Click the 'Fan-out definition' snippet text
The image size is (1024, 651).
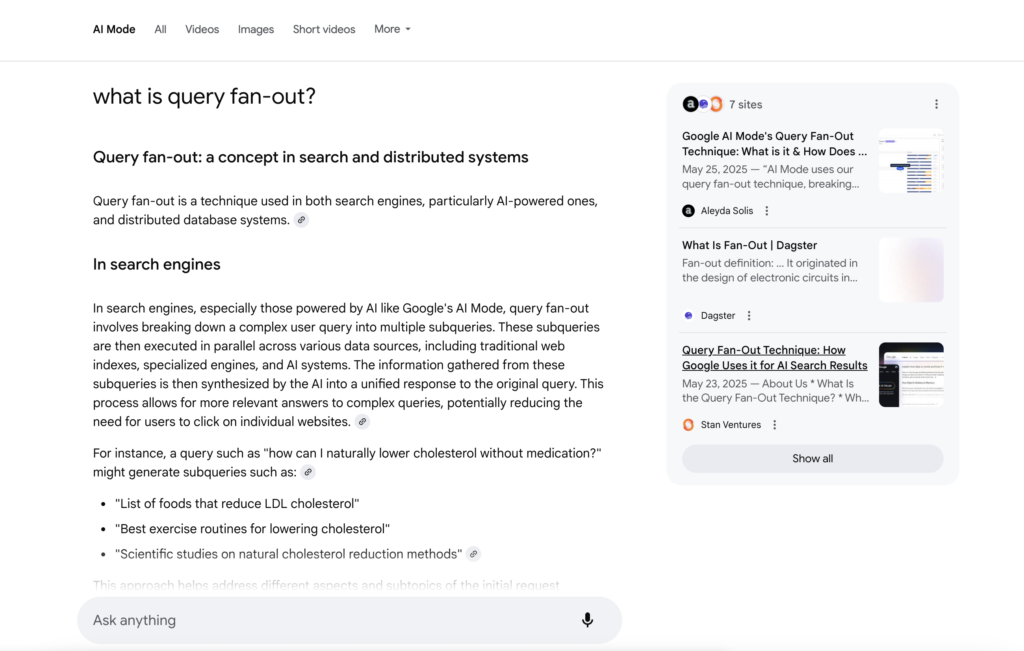770,270
